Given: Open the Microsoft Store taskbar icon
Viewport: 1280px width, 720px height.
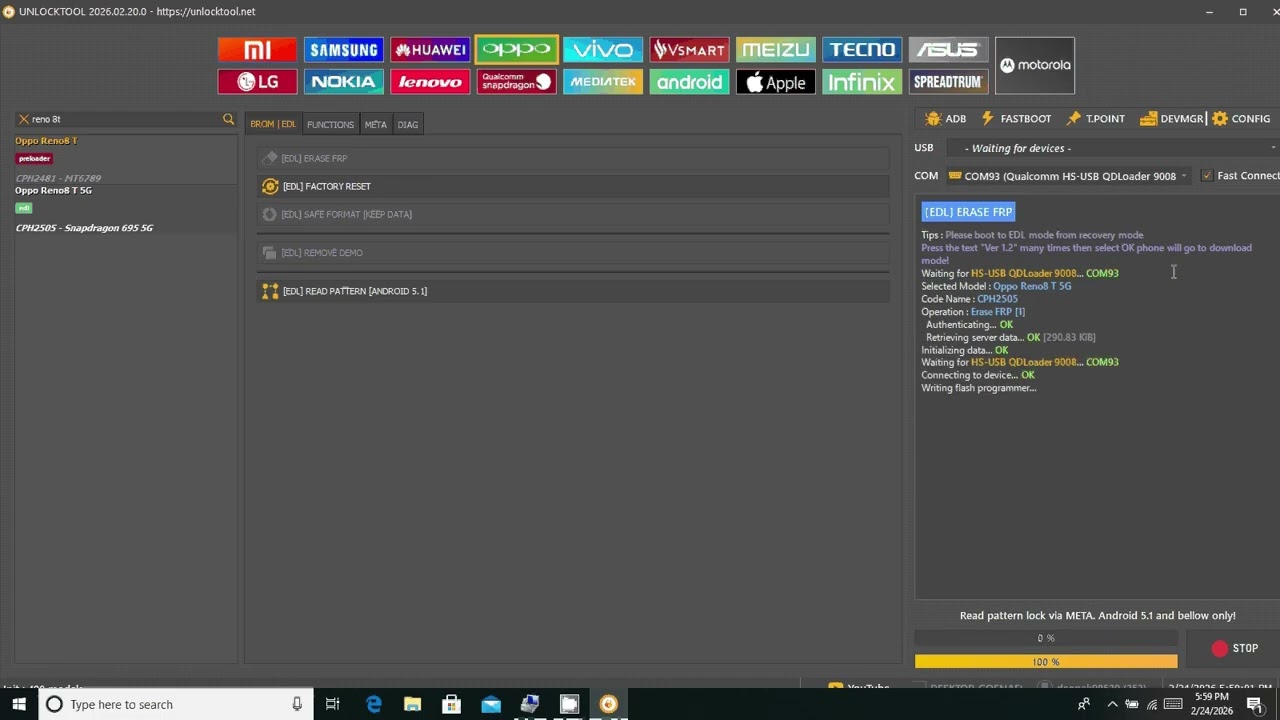Looking at the screenshot, I should click(x=451, y=704).
